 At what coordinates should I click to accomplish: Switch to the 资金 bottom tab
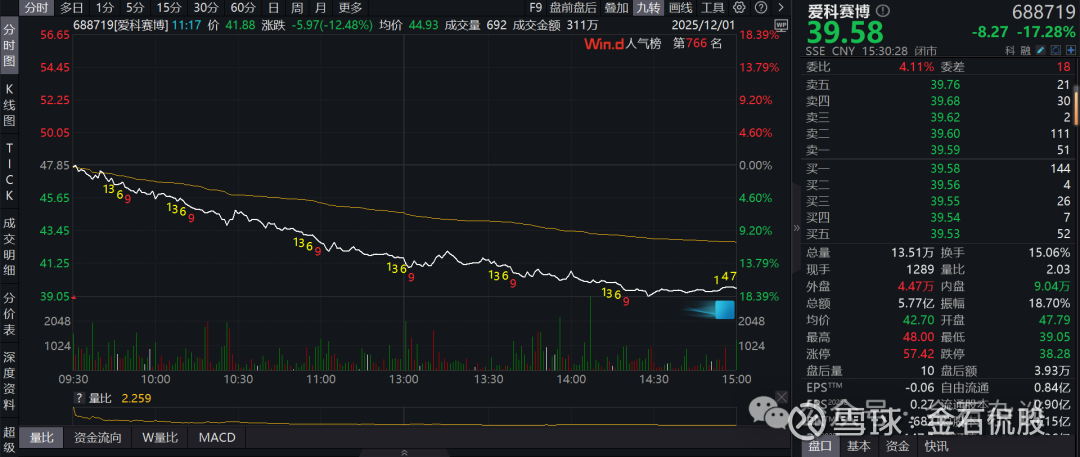click(897, 446)
